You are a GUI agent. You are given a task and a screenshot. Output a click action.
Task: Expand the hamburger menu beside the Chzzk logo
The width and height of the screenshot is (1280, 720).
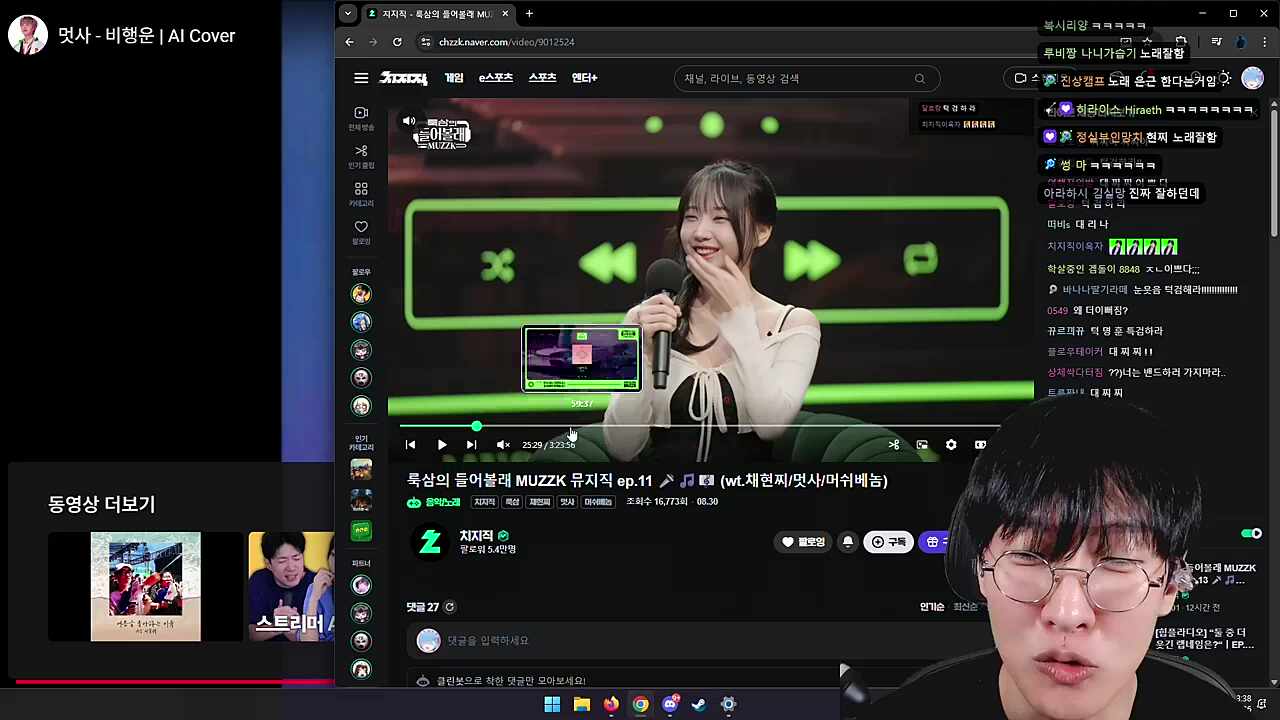361,78
